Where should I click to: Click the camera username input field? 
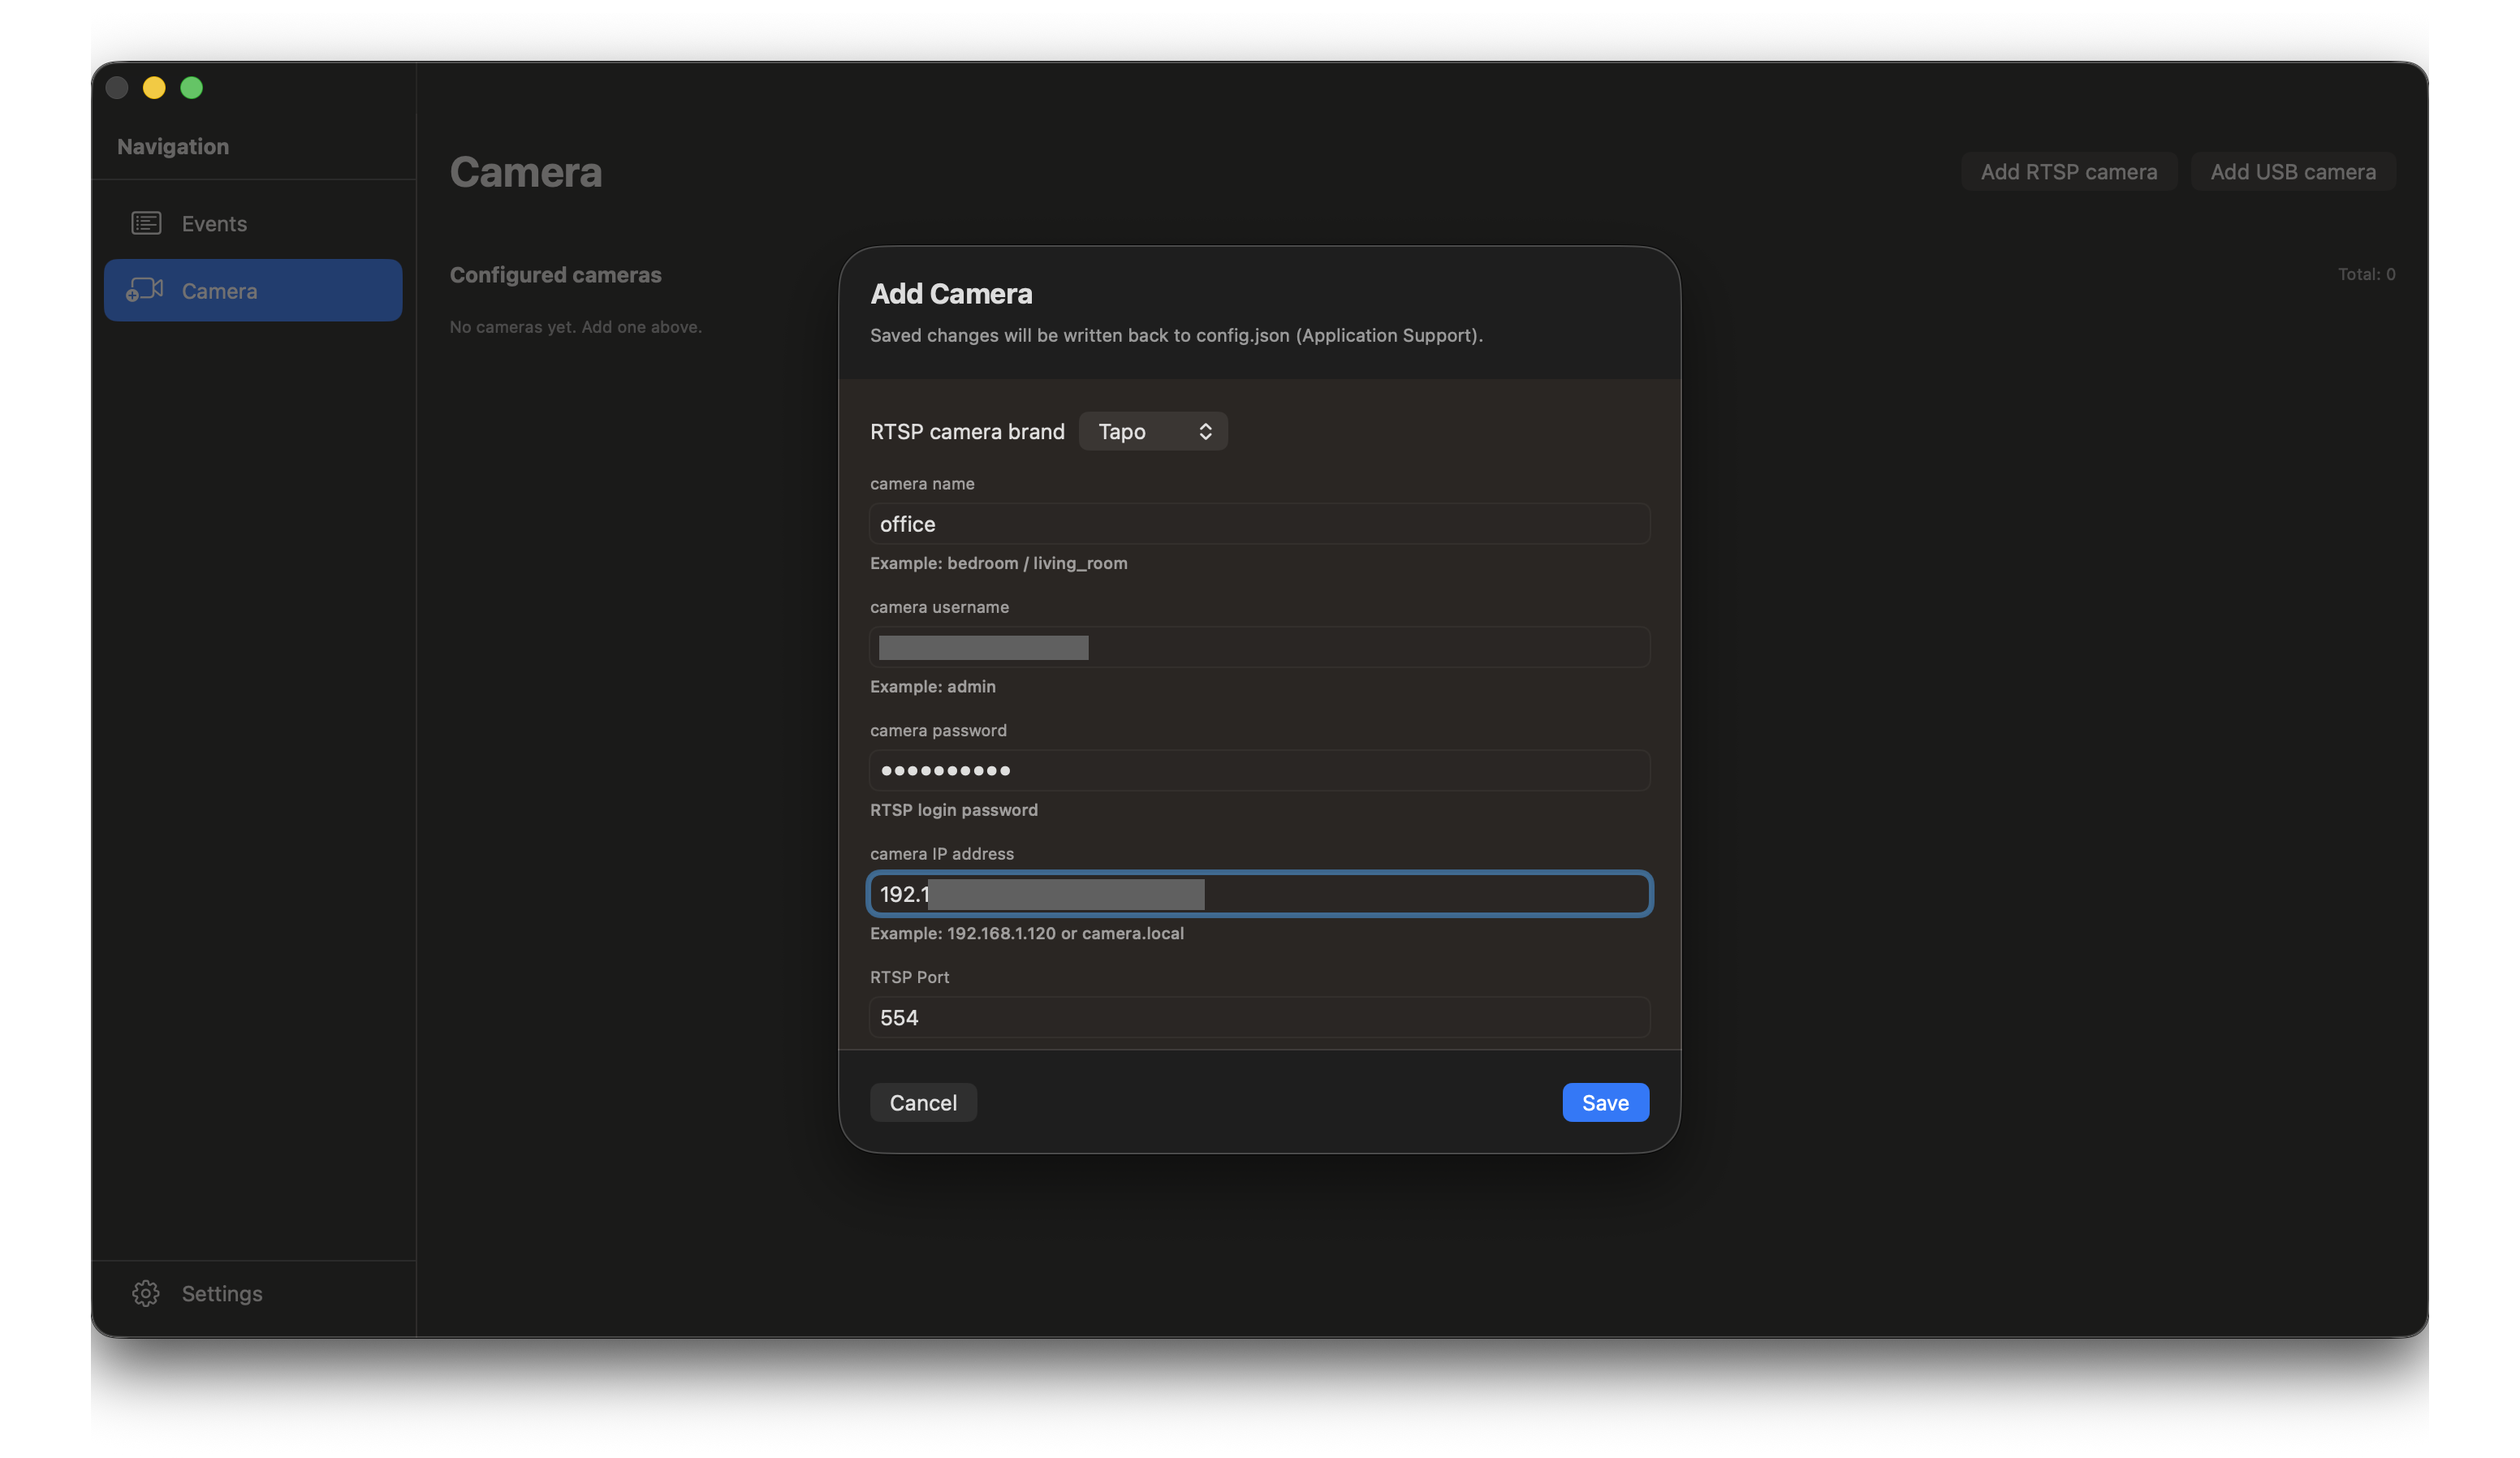[1258, 647]
